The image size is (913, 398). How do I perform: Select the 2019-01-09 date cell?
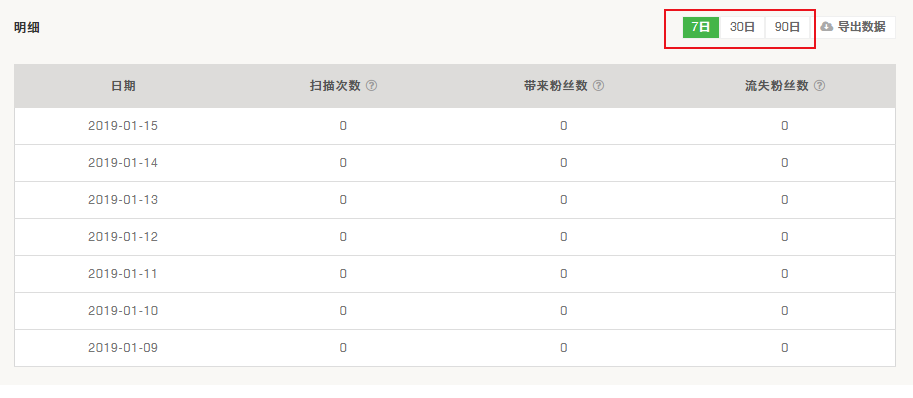pyautogui.click(x=123, y=348)
